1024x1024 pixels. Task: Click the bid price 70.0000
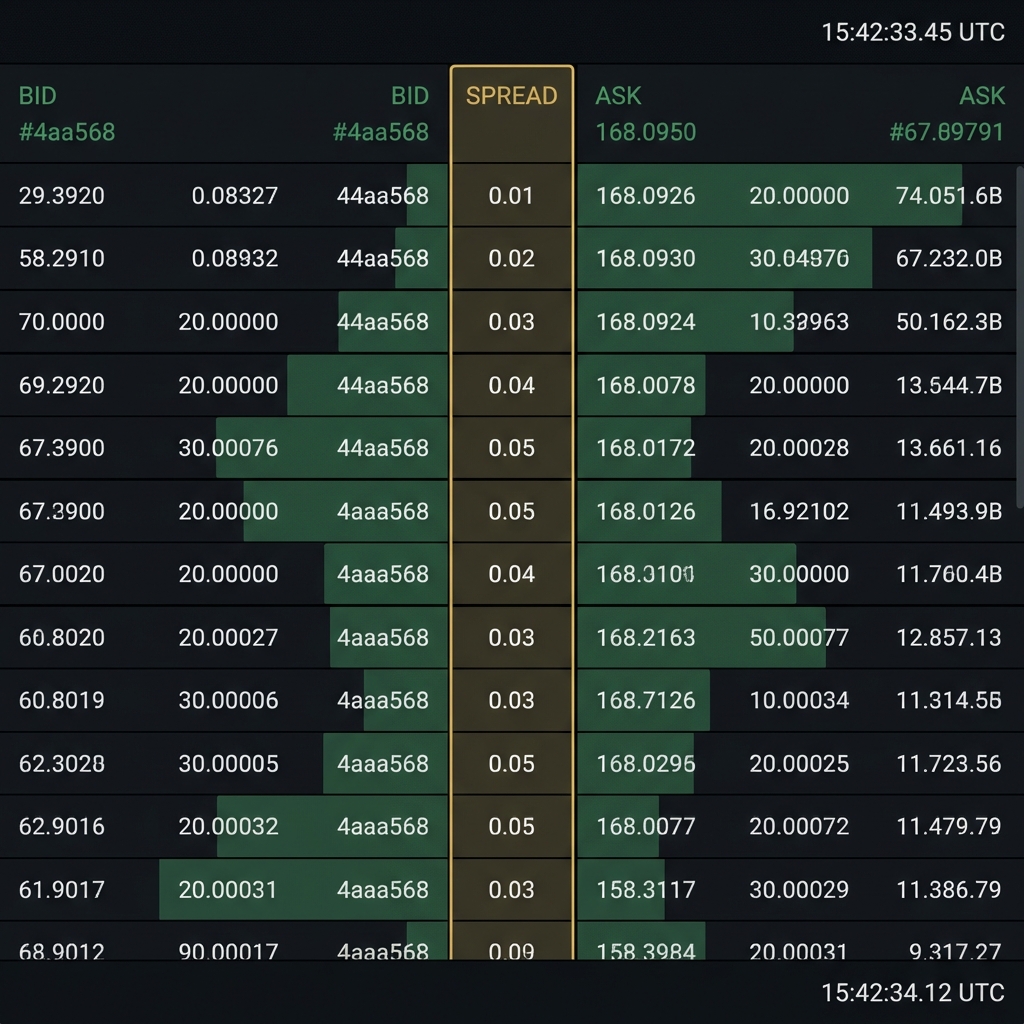click(60, 322)
